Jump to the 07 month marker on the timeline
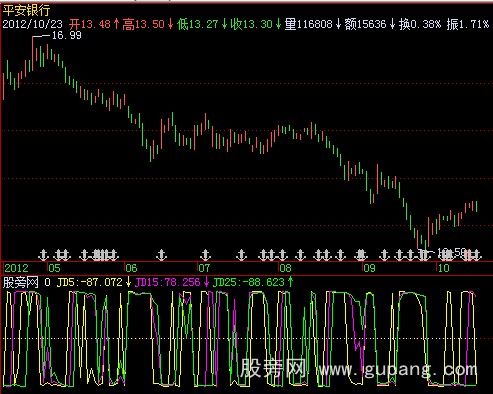 pyautogui.click(x=204, y=268)
